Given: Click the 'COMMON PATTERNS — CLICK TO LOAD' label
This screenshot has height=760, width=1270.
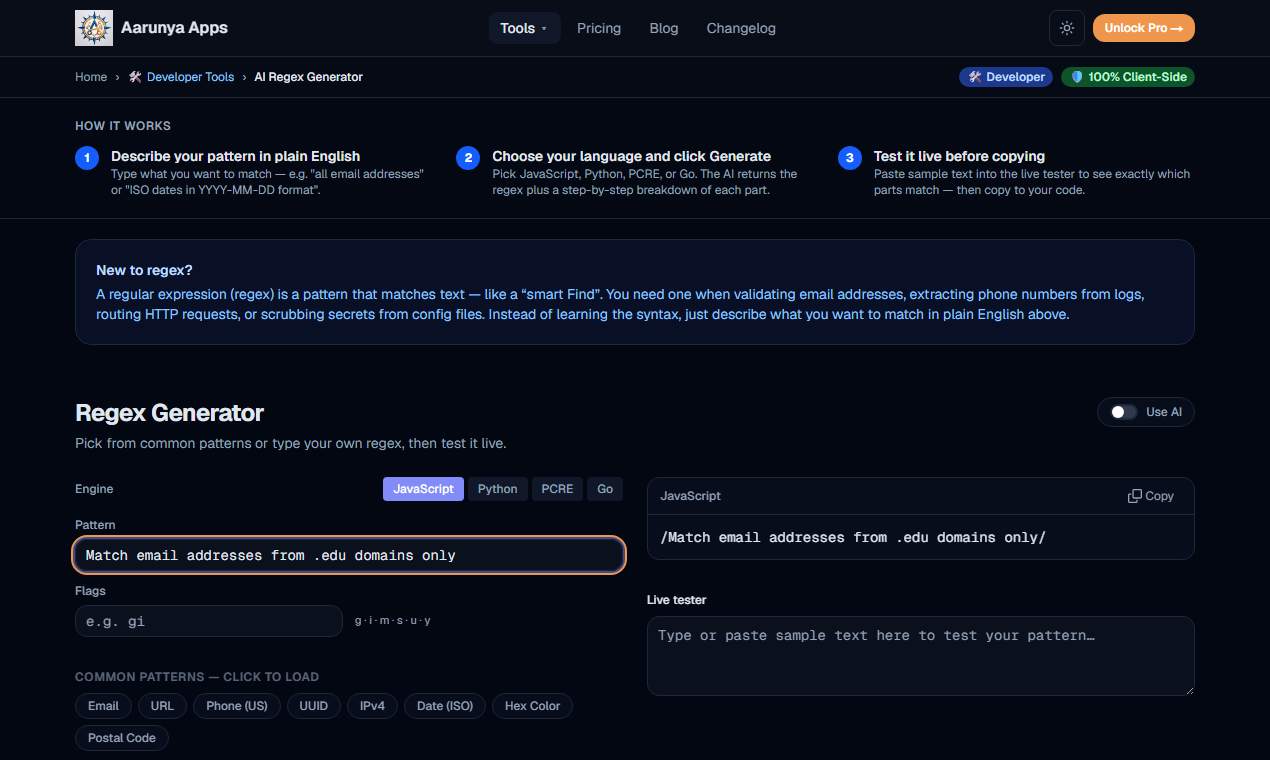Looking at the screenshot, I should coord(197,677).
